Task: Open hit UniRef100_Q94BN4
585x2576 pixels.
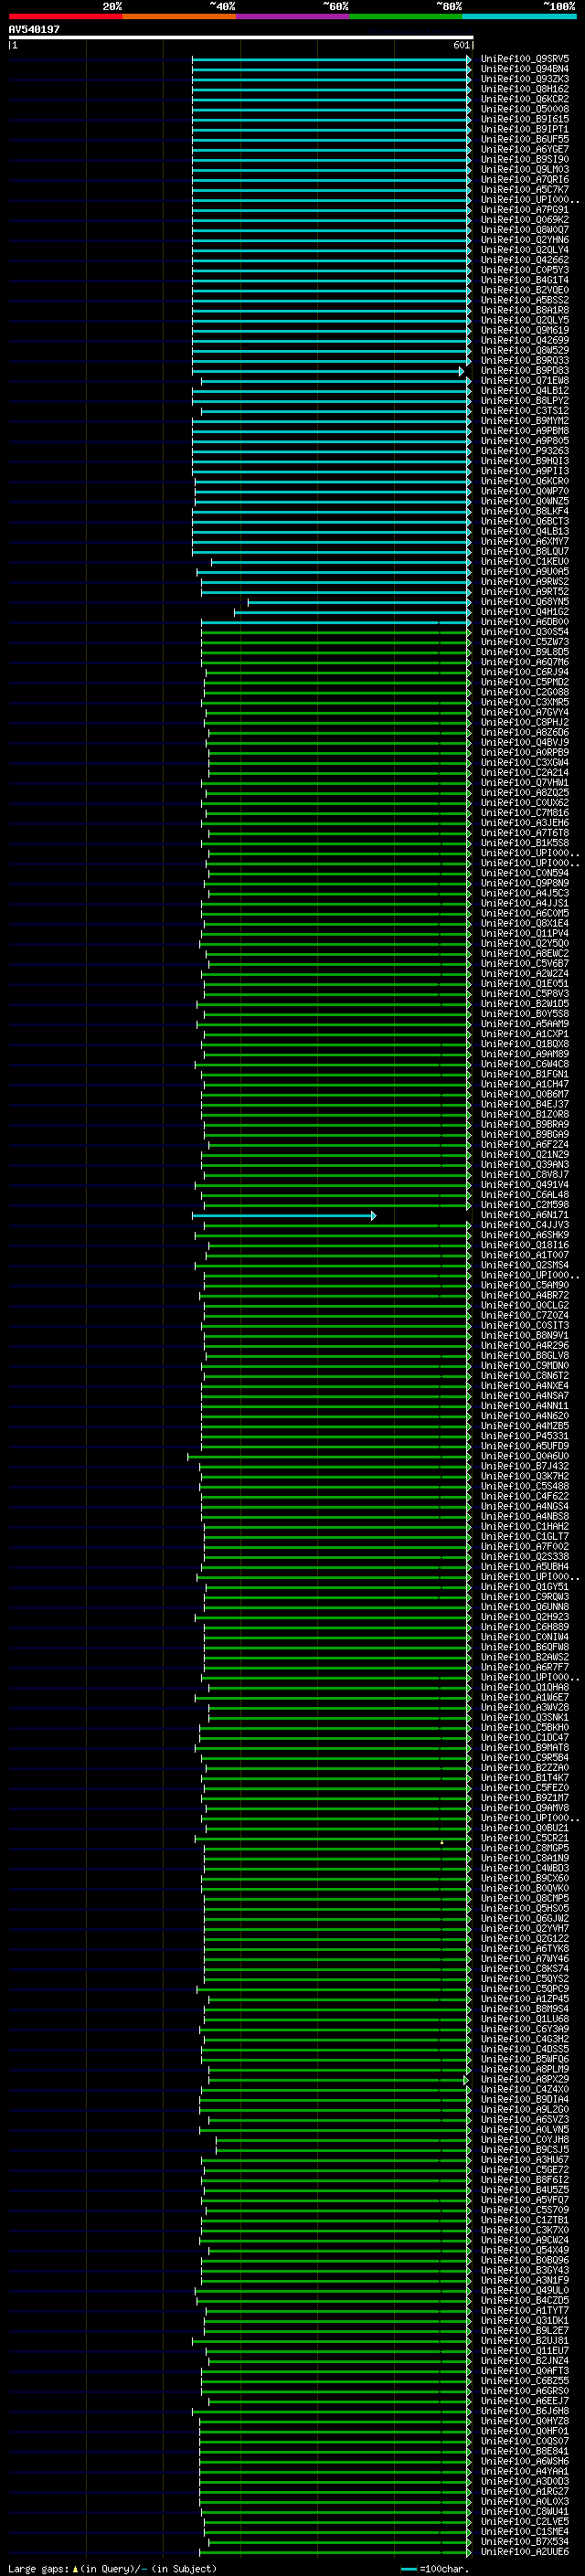Action: pyautogui.click(x=525, y=69)
